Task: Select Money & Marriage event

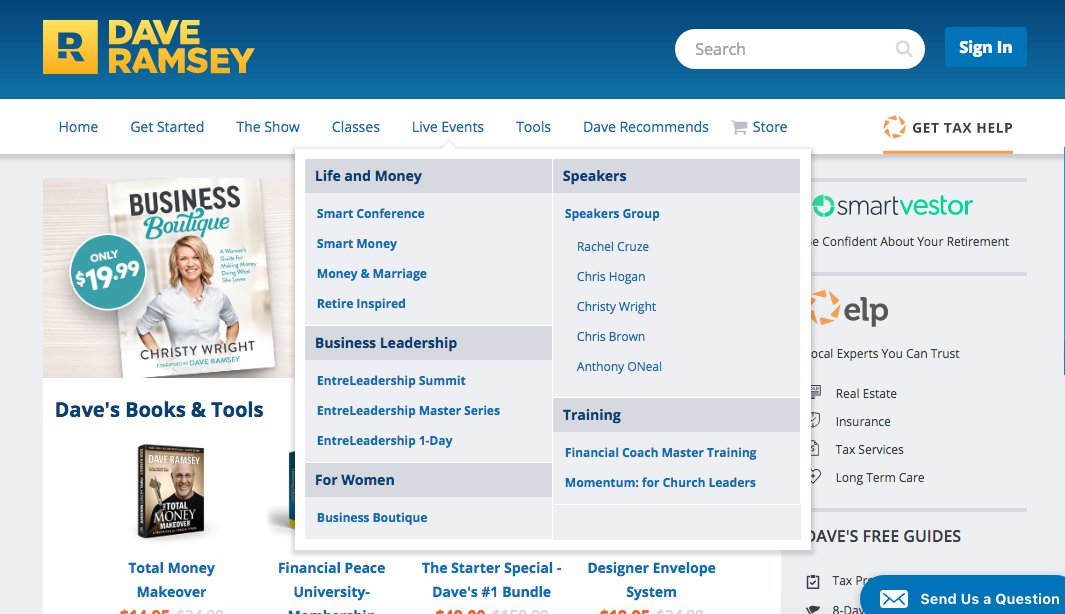Action: (372, 273)
